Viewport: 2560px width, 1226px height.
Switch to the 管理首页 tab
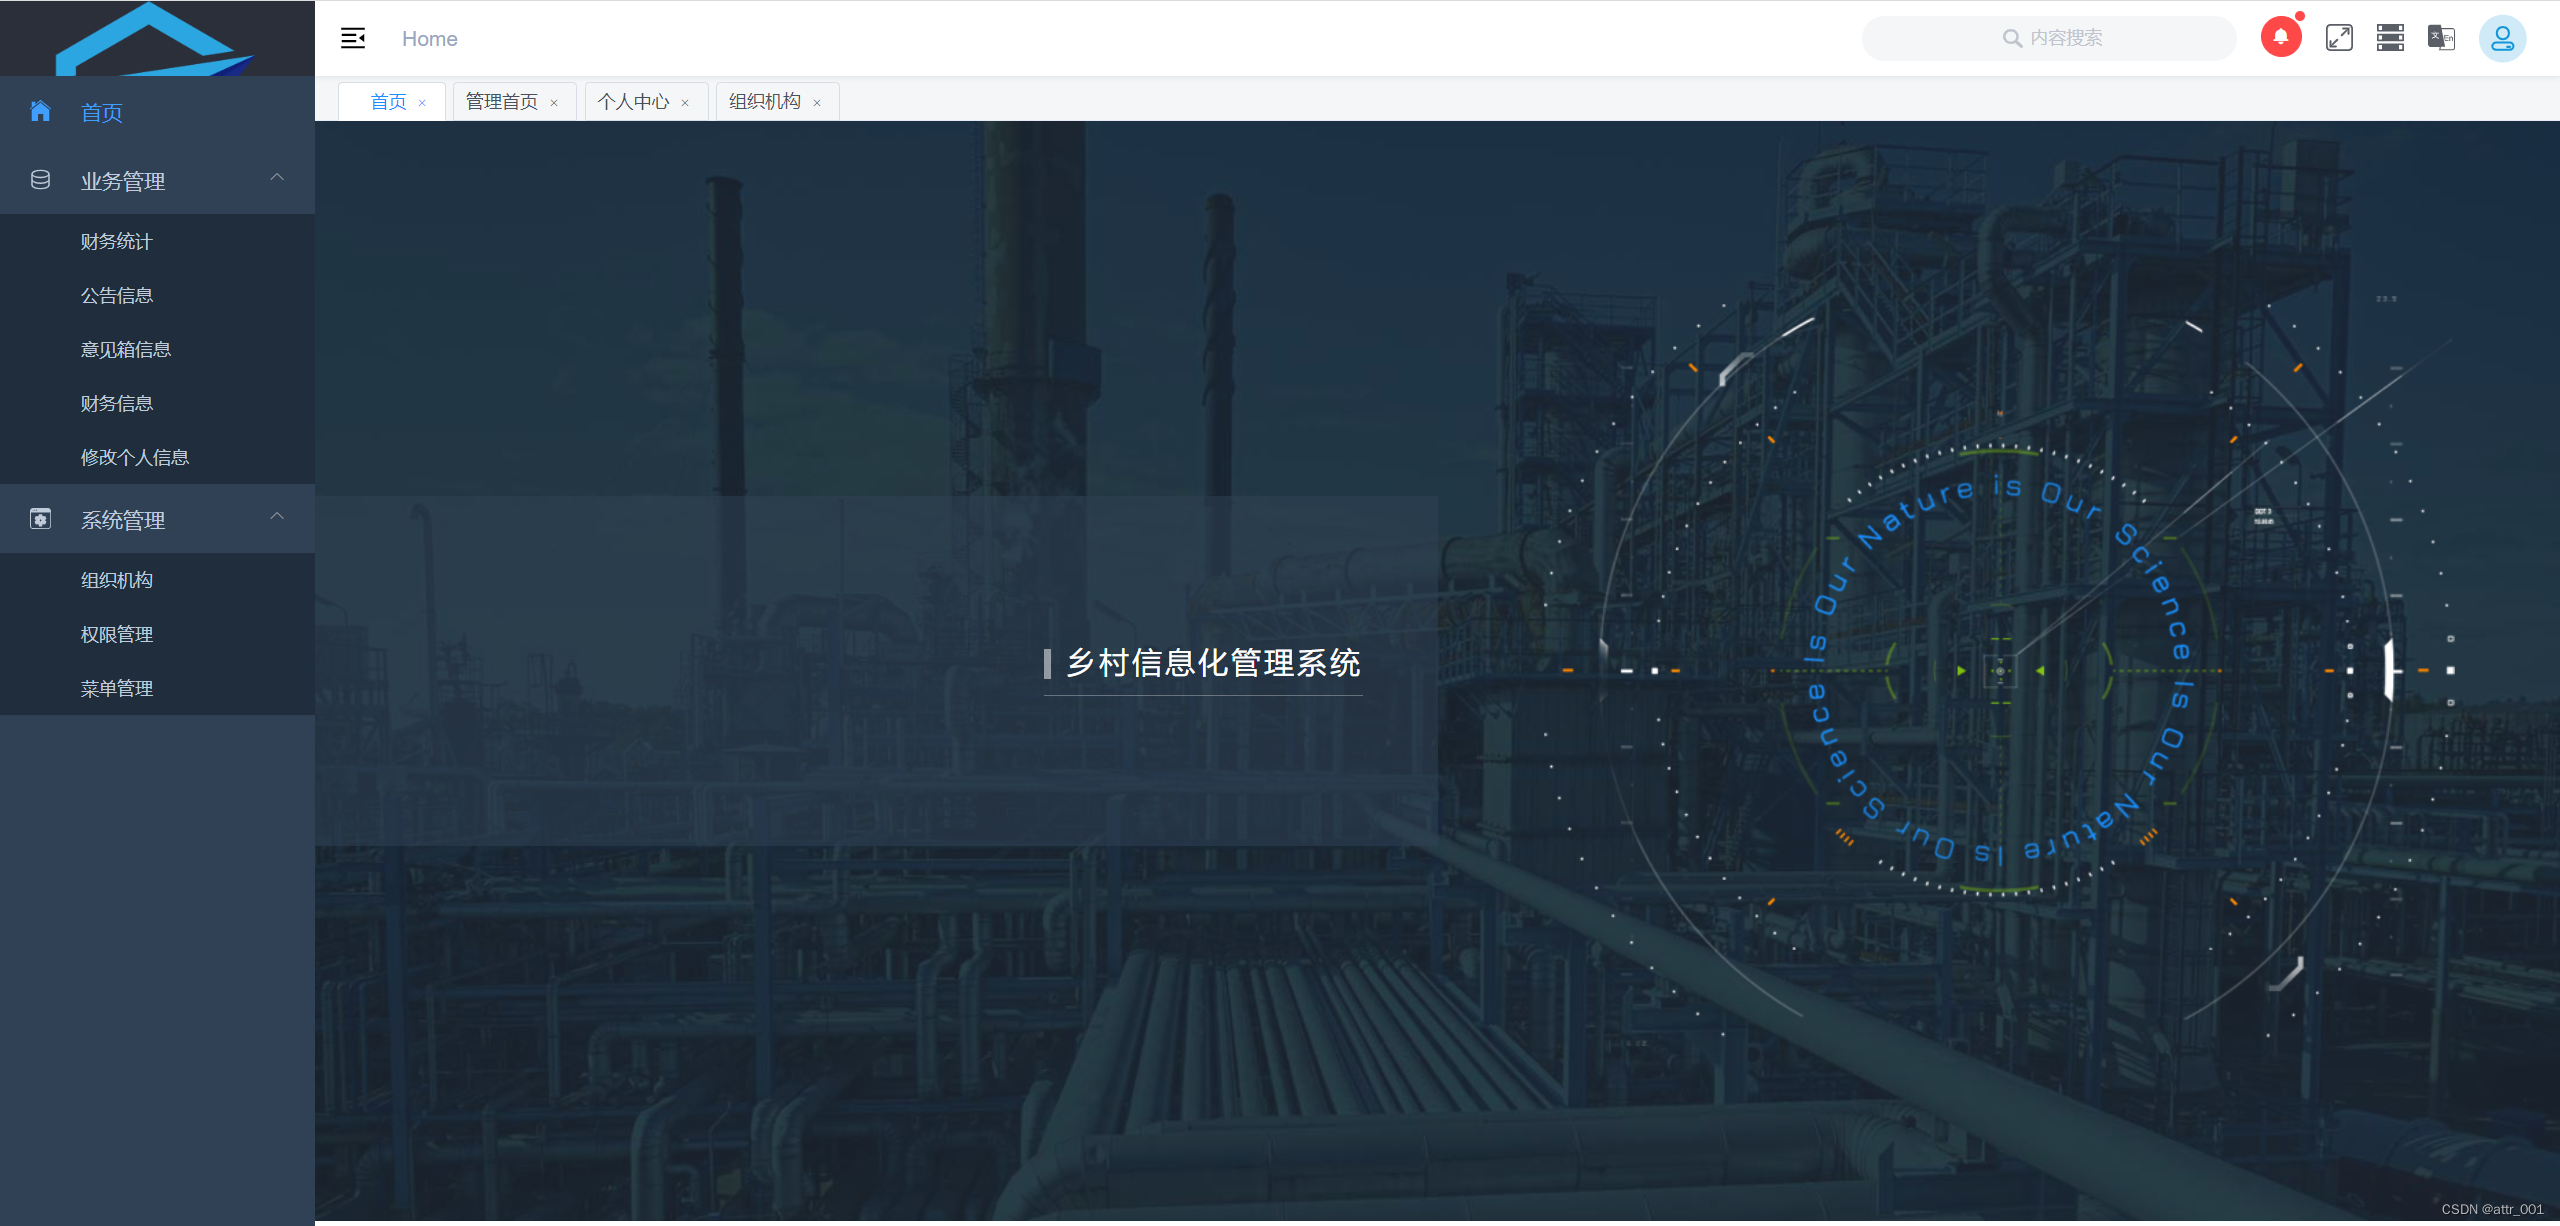[x=502, y=102]
